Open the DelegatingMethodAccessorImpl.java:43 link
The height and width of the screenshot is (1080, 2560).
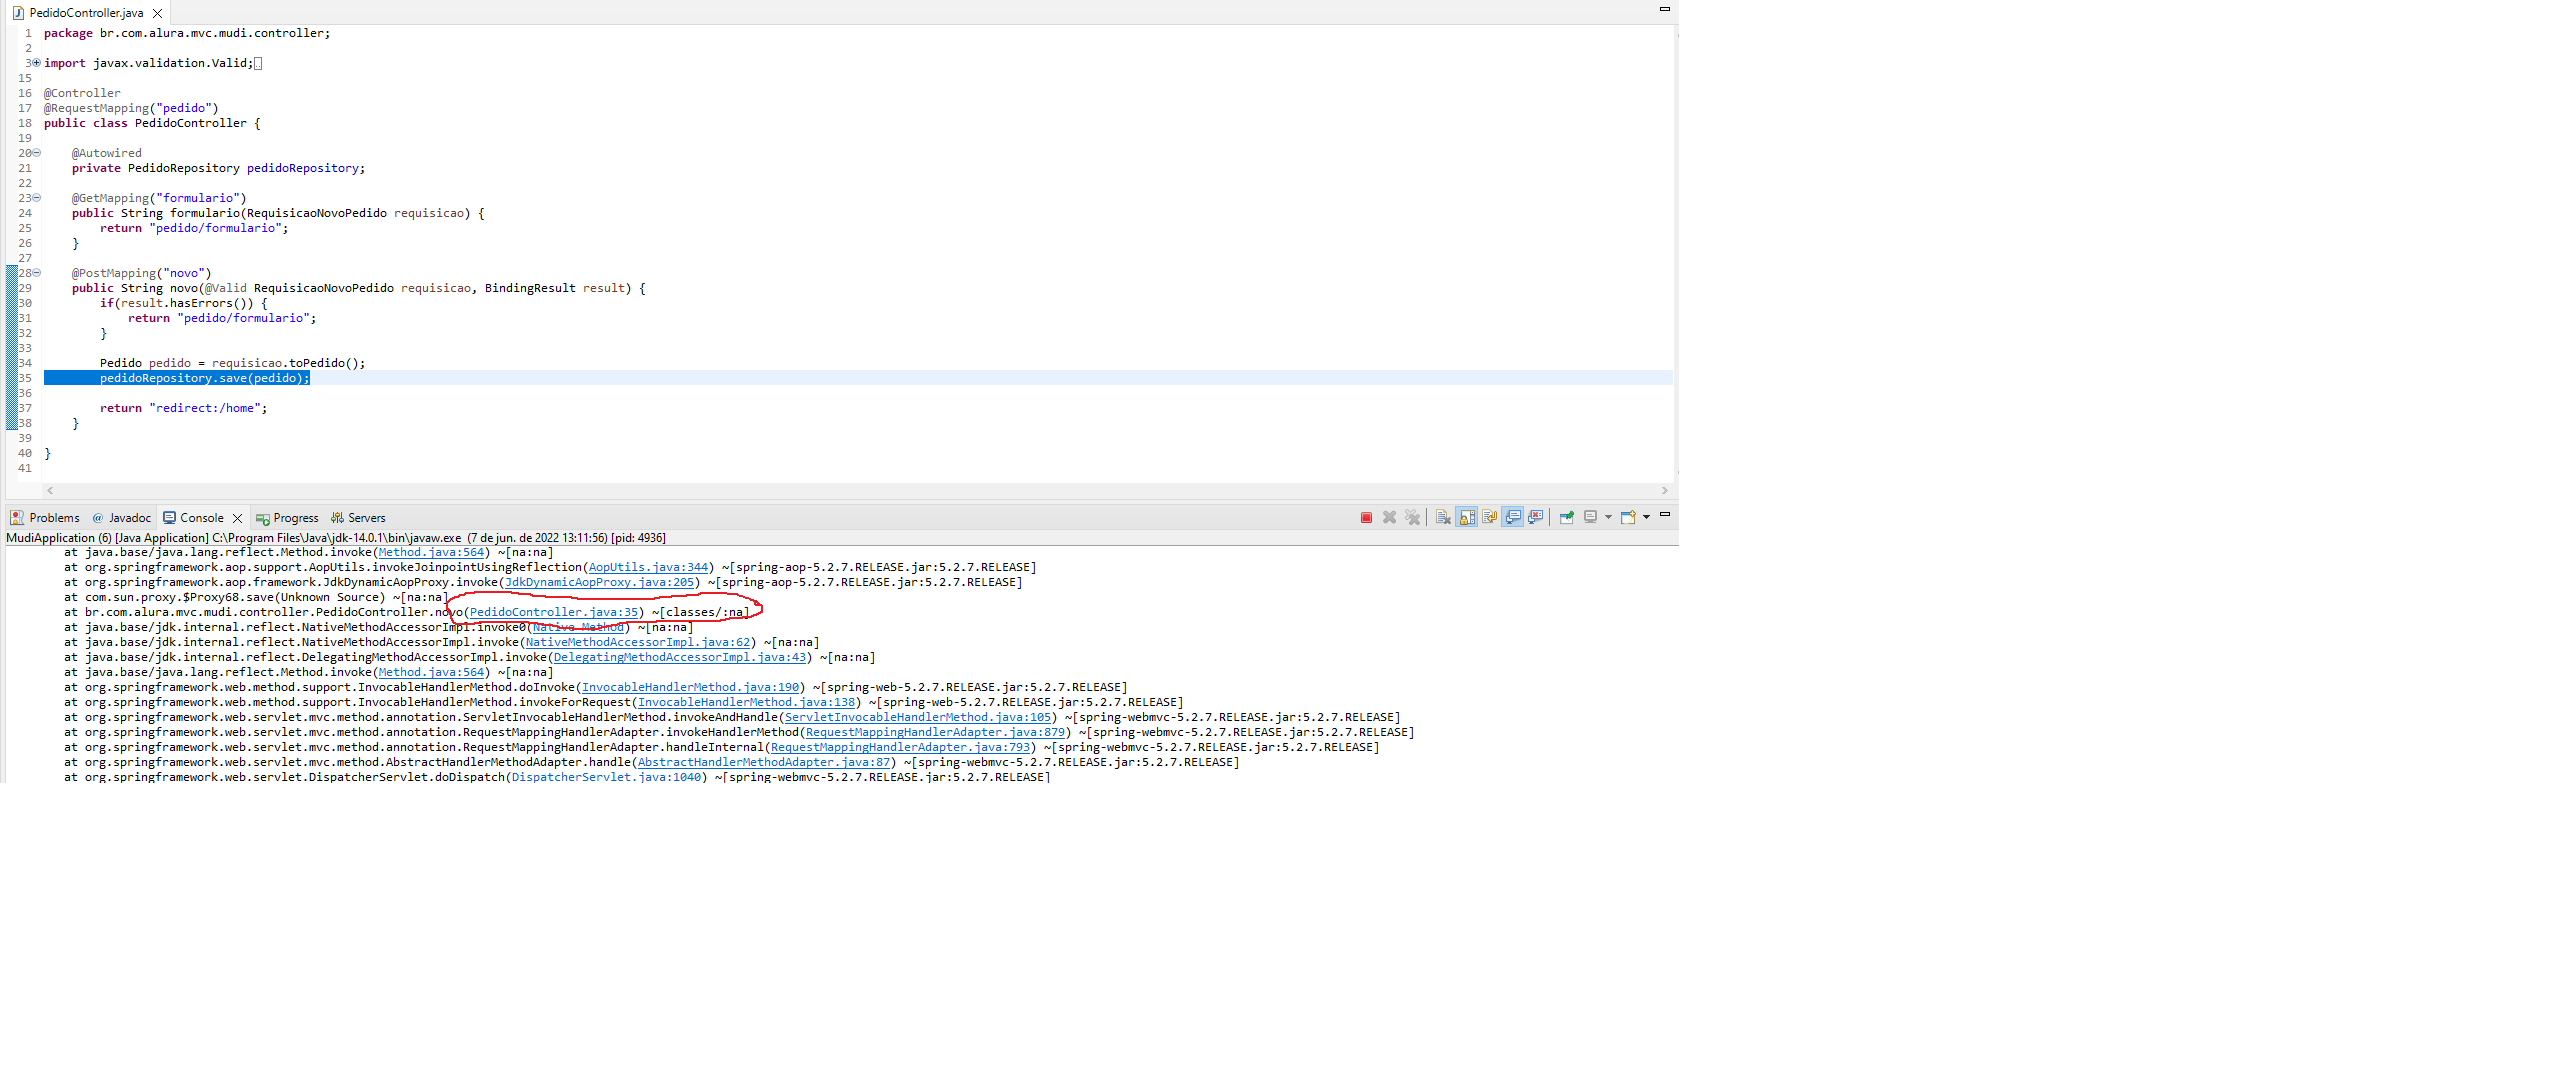[680, 657]
